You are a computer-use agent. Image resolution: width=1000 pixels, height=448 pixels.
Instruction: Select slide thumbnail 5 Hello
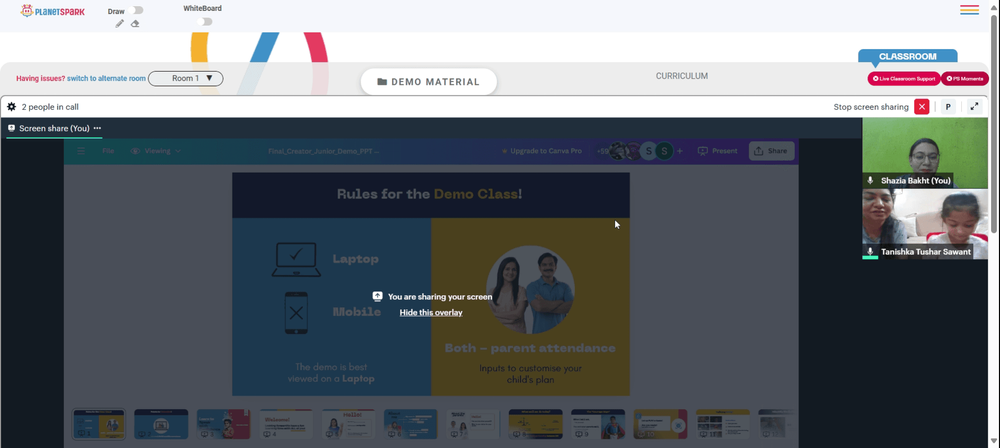pyautogui.click(x=348, y=424)
